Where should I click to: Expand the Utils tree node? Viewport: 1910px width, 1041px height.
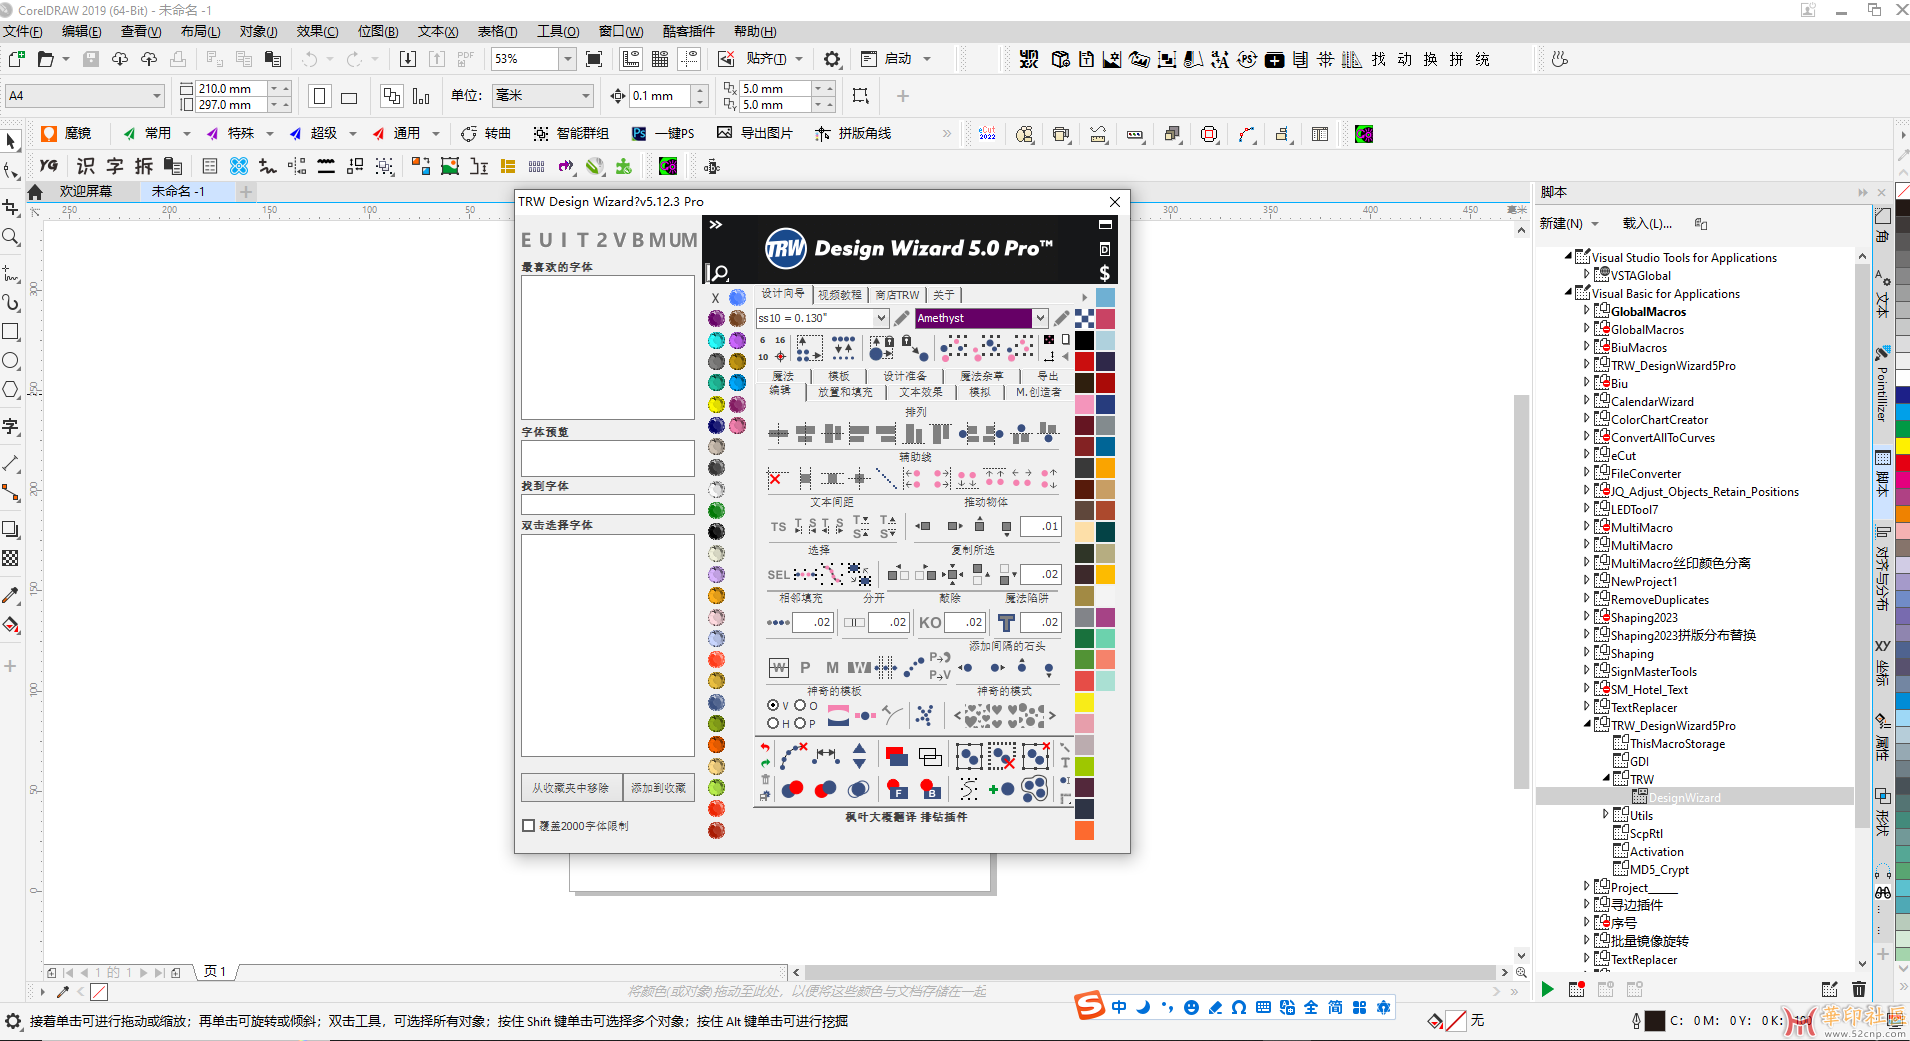1606,815
